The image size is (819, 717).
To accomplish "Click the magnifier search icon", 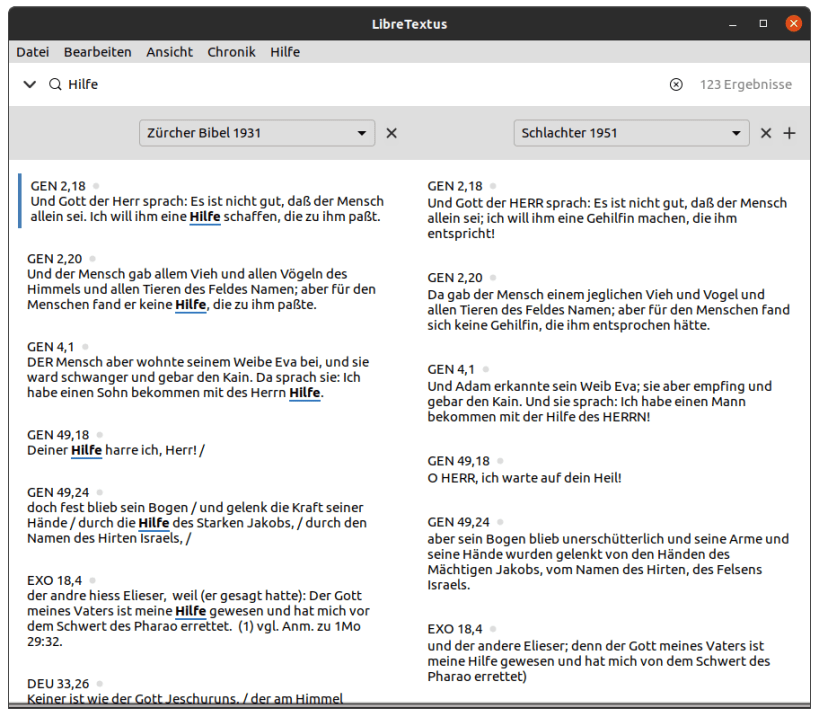I will click(55, 84).
